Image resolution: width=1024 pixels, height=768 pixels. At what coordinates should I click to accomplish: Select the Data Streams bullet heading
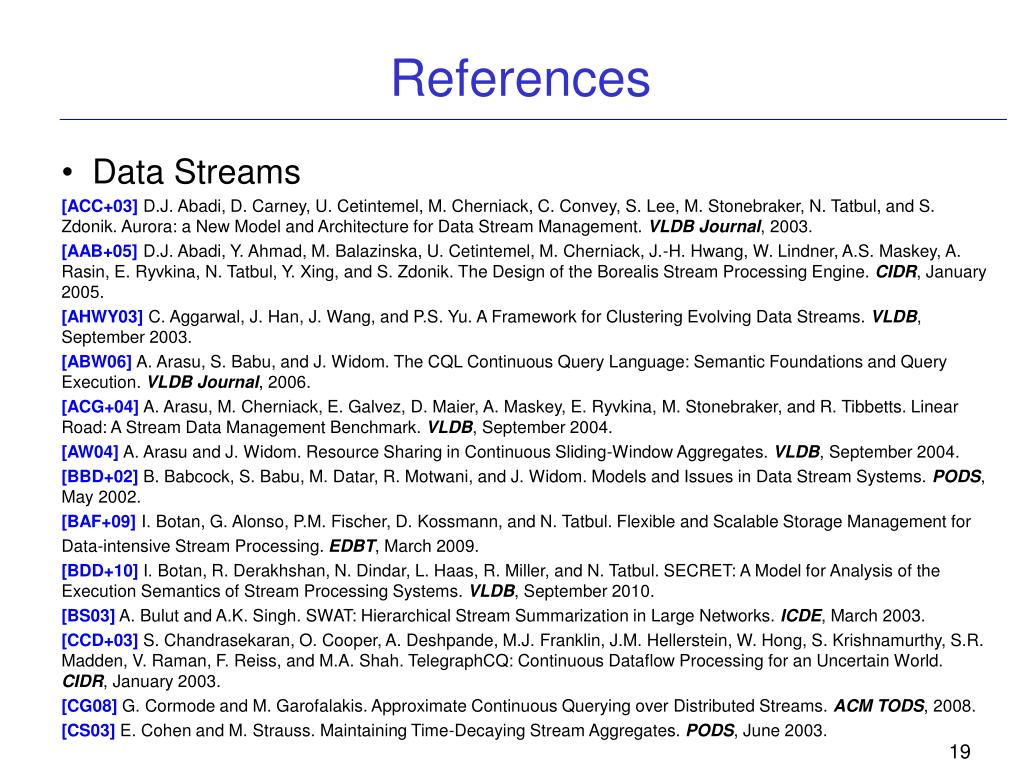click(x=196, y=172)
